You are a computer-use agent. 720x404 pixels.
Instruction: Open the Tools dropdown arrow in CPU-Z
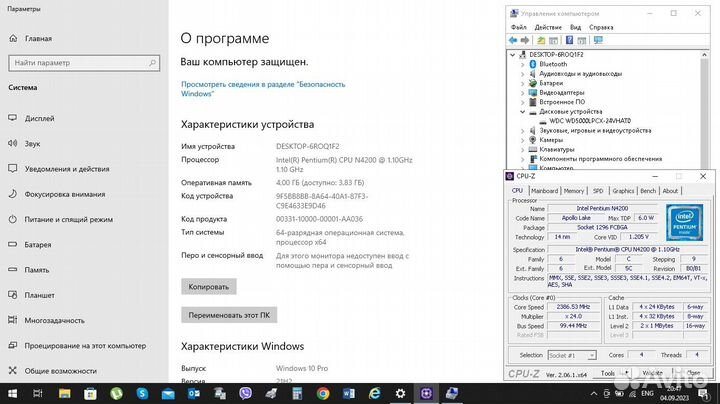pyautogui.click(x=626, y=372)
